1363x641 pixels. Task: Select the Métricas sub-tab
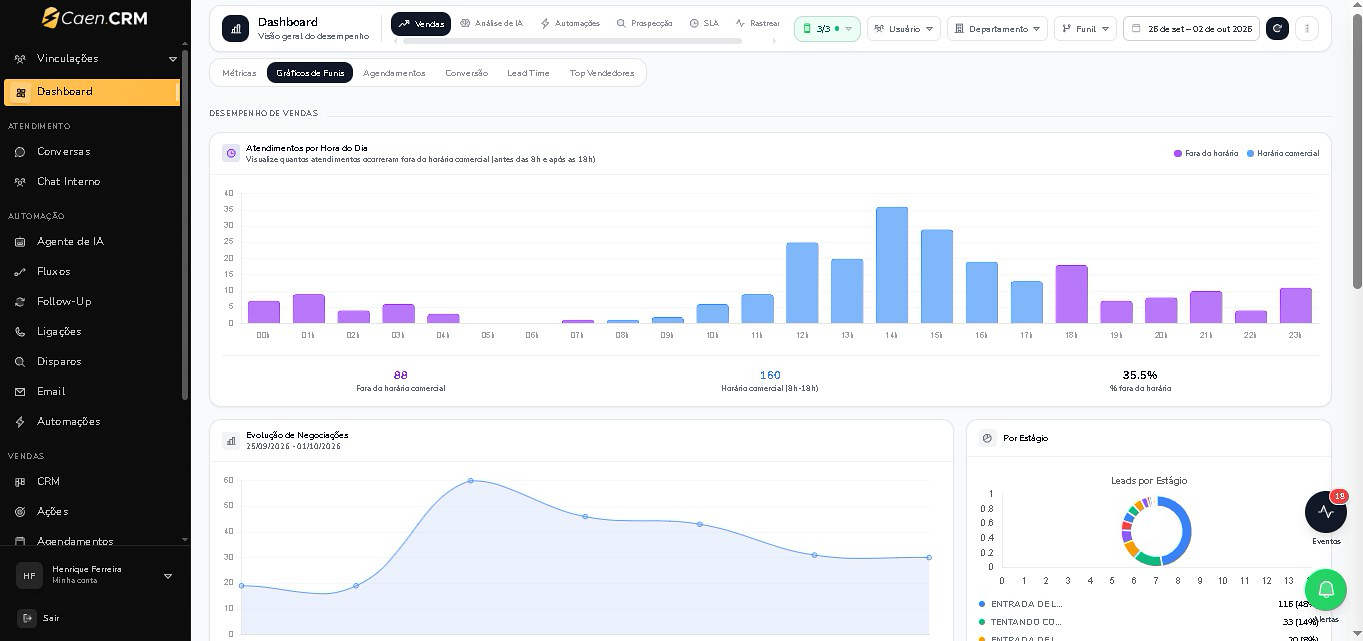coord(239,73)
